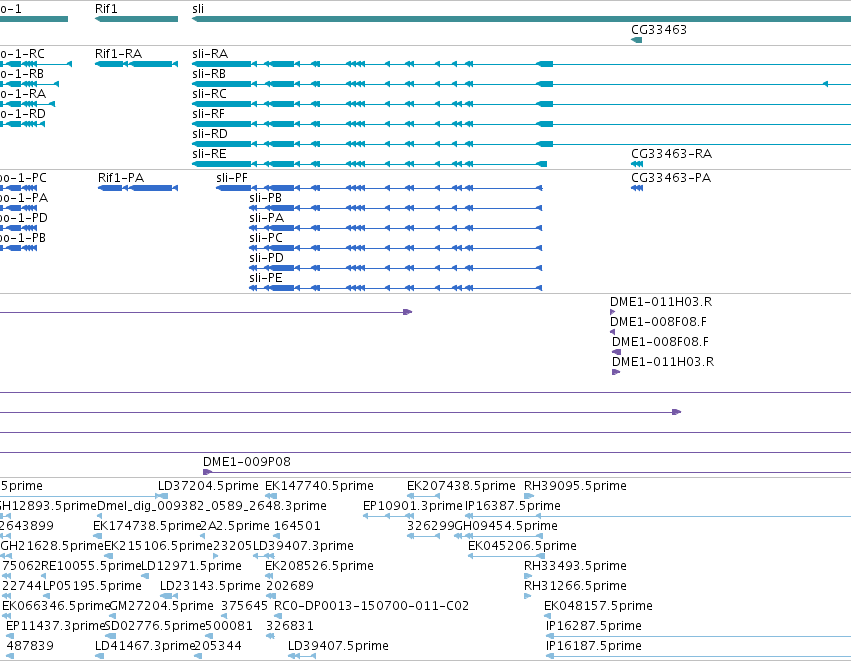Image resolution: width=851 pixels, height=661 pixels.
Task: Select EST label LD39407.5prime
Action: coord(338,646)
